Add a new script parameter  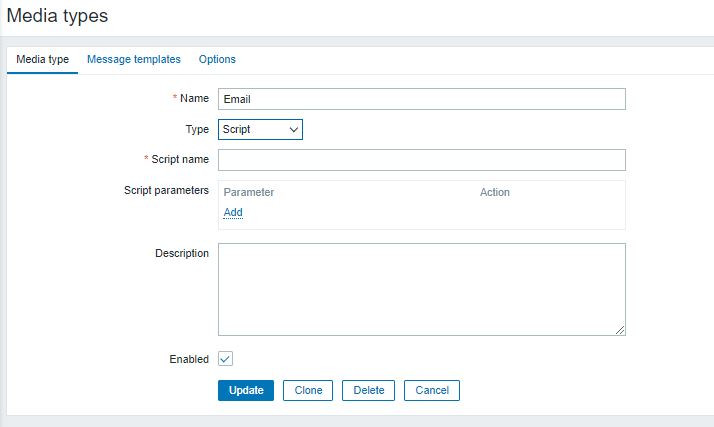point(233,212)
